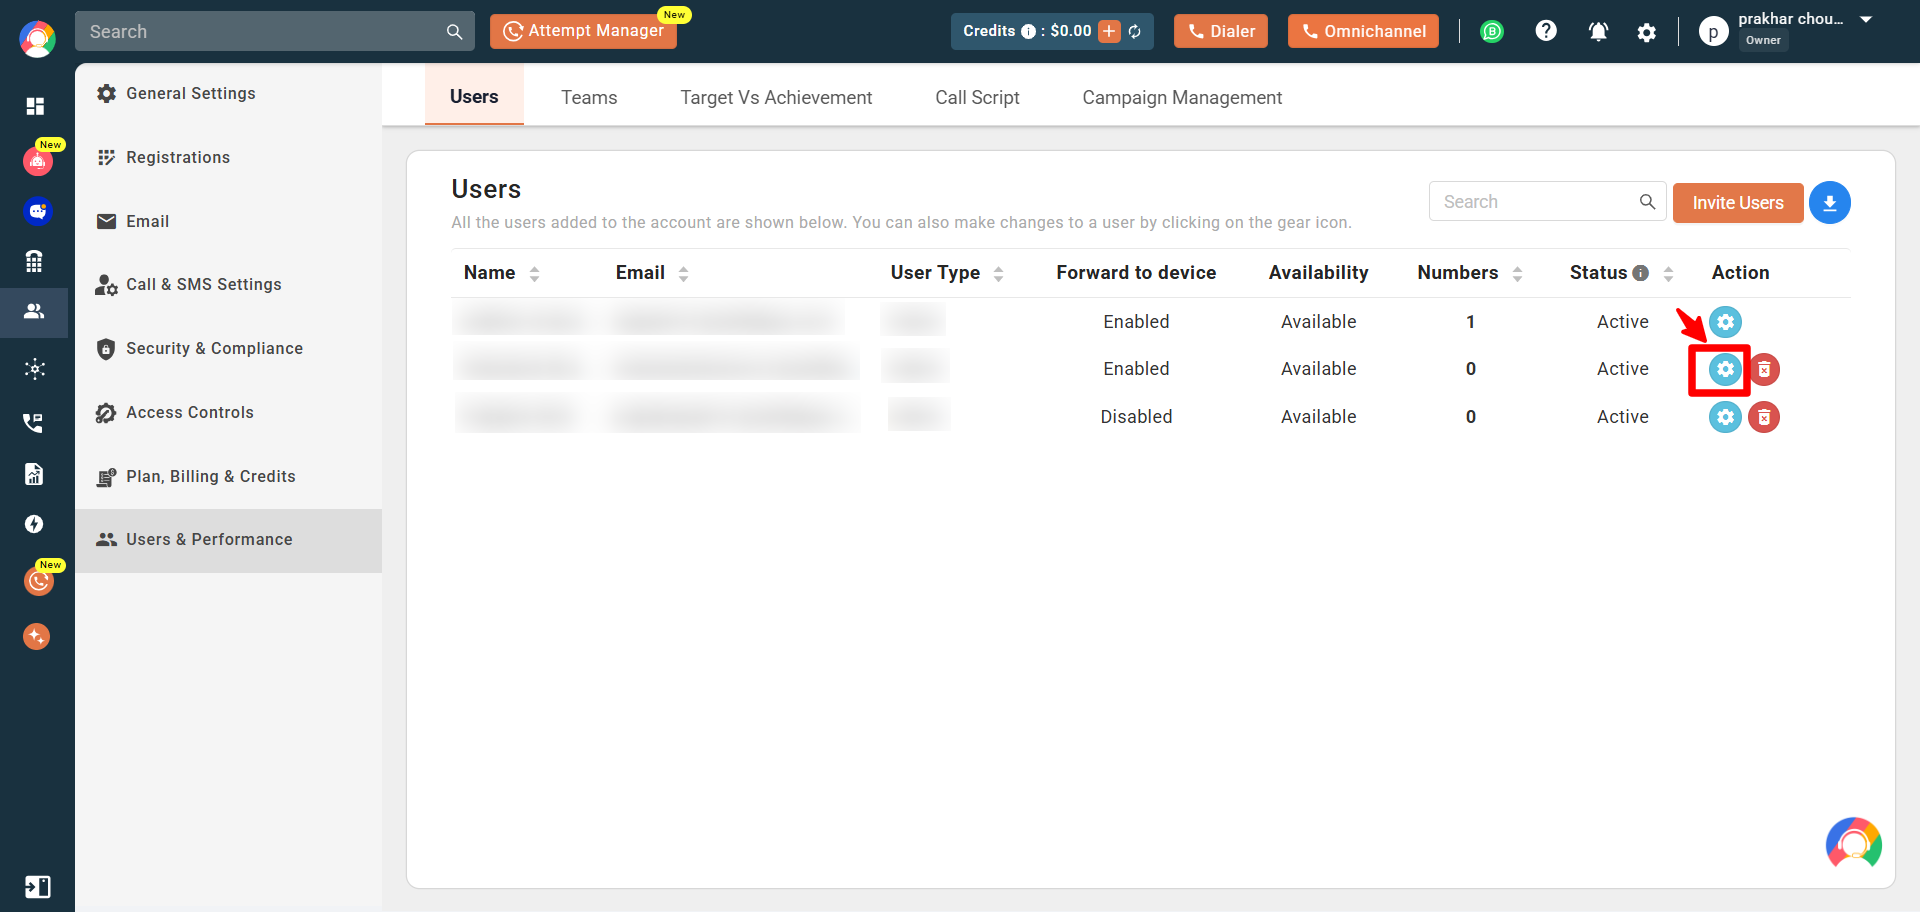Sort by Name column arrows

pos(534,274)
